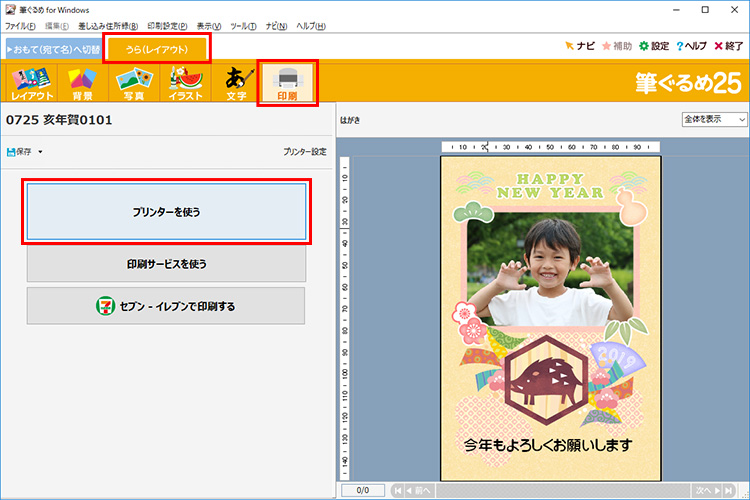The width and height of the screenshot is (750, 500).
Task: Click the 印刷サービスを使う button
Action: (x=166, y=264)
